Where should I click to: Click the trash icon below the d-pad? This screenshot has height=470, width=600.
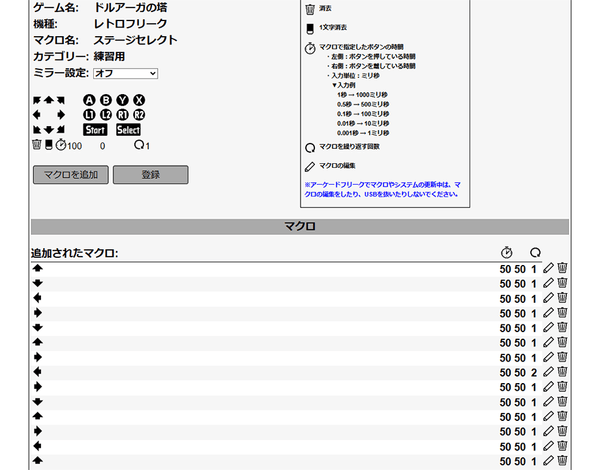coord(37,146)
